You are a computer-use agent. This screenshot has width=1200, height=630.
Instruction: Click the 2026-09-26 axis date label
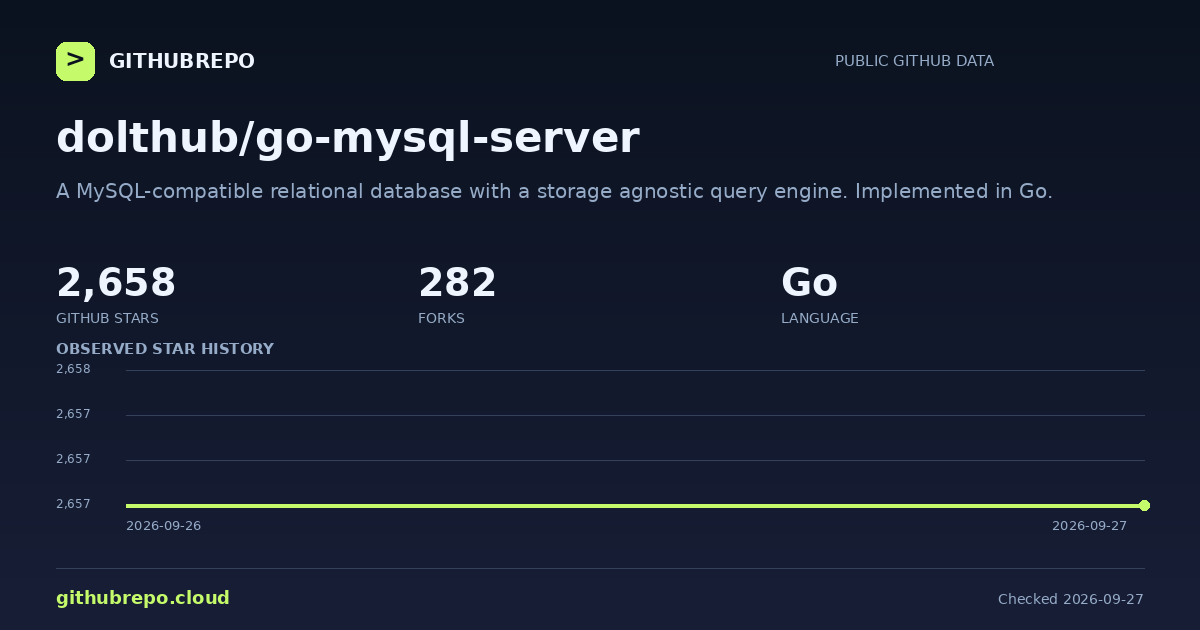(163, 526)
